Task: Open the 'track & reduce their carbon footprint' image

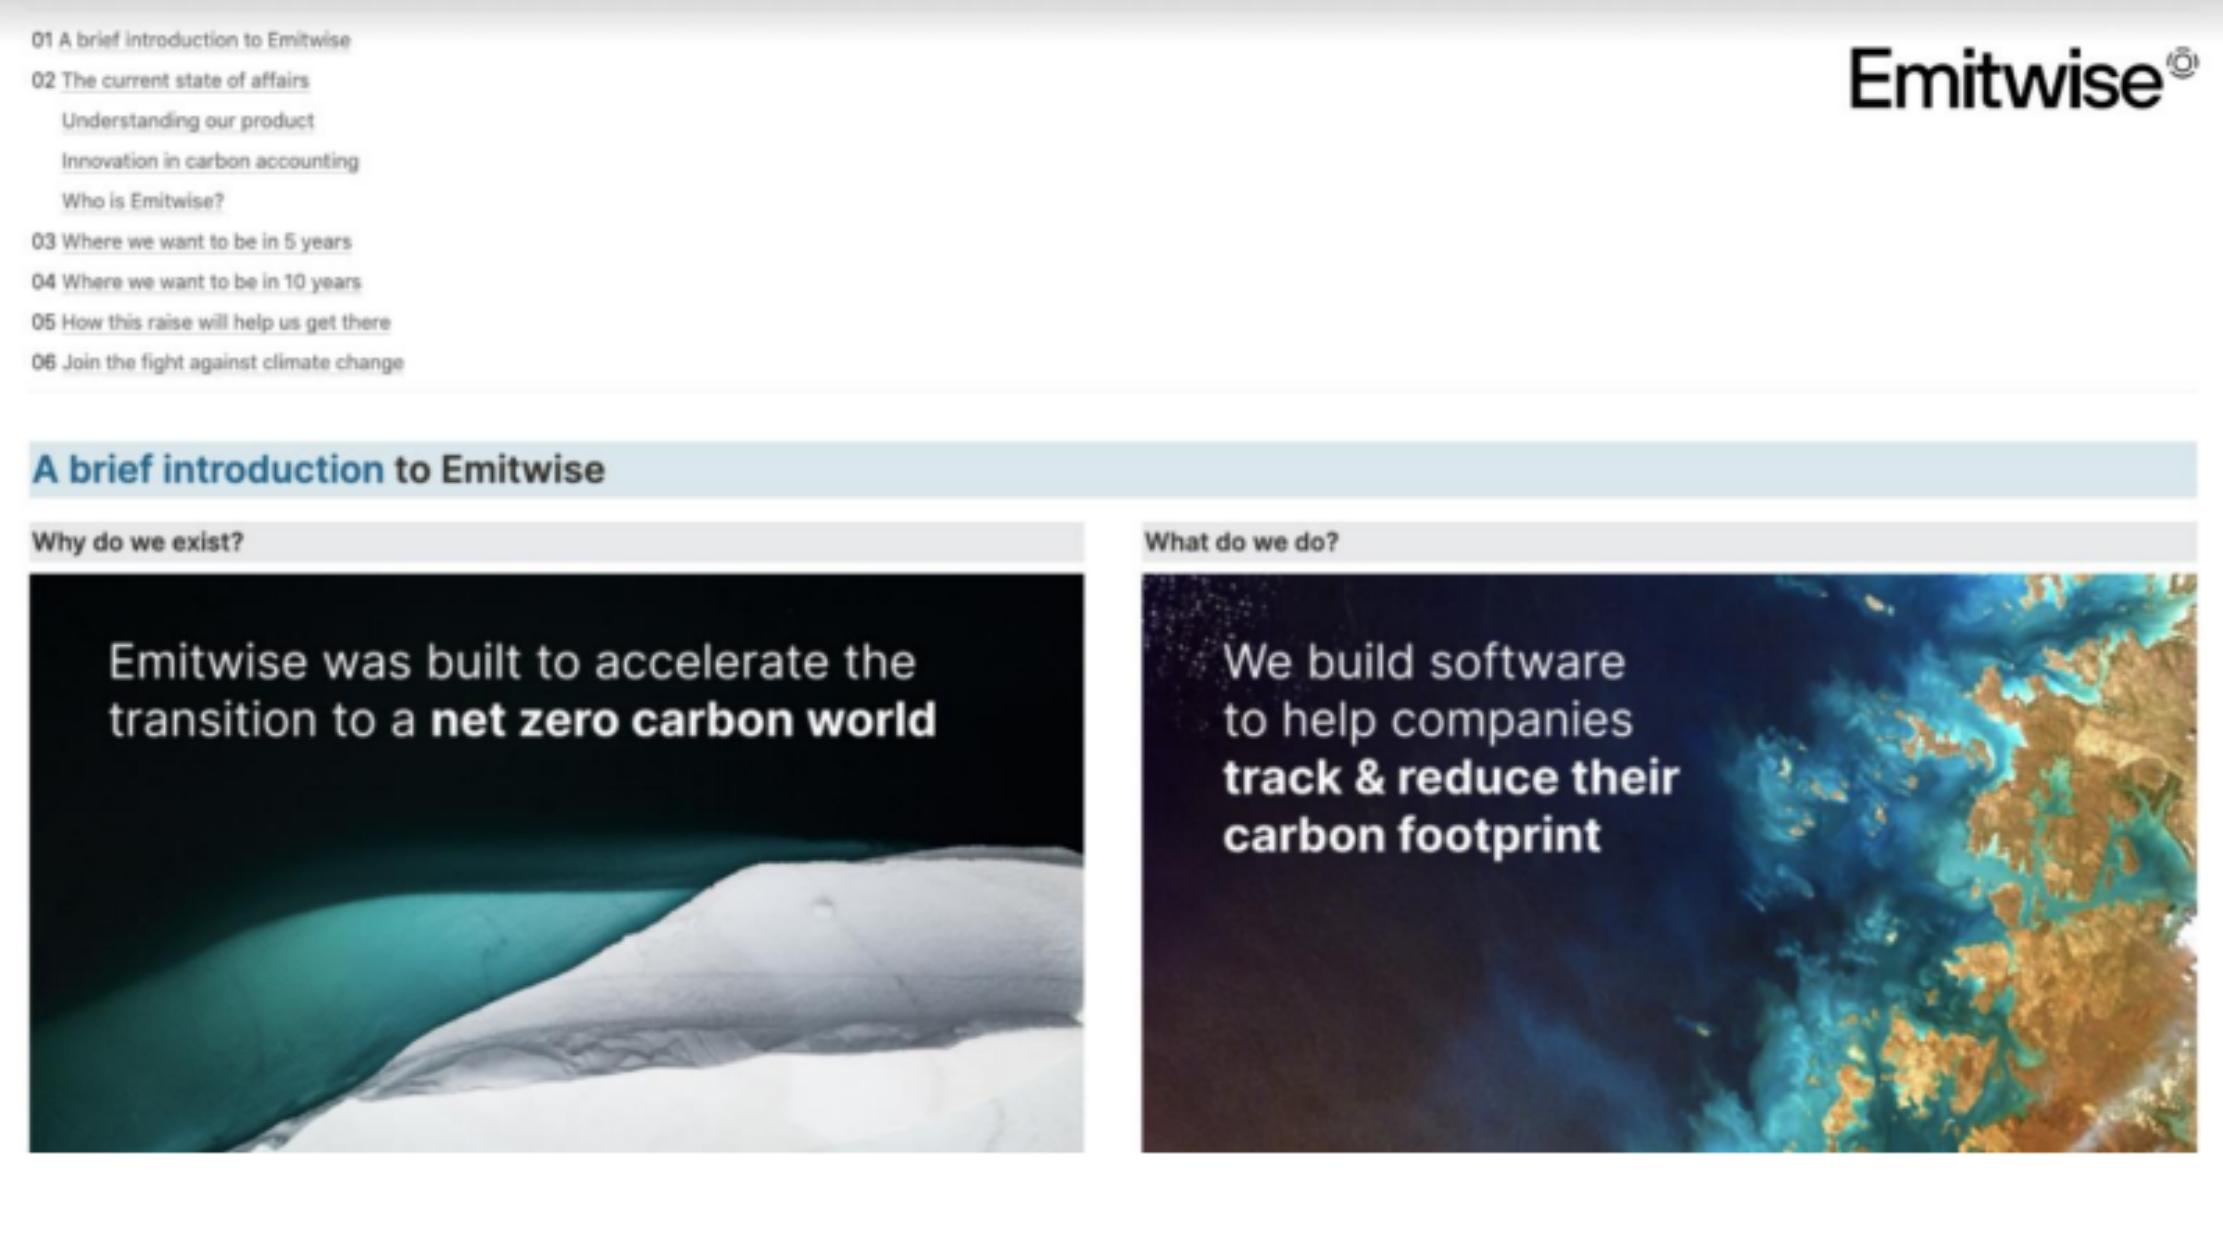Action: pyautogui.click(x=1669, y=863)
